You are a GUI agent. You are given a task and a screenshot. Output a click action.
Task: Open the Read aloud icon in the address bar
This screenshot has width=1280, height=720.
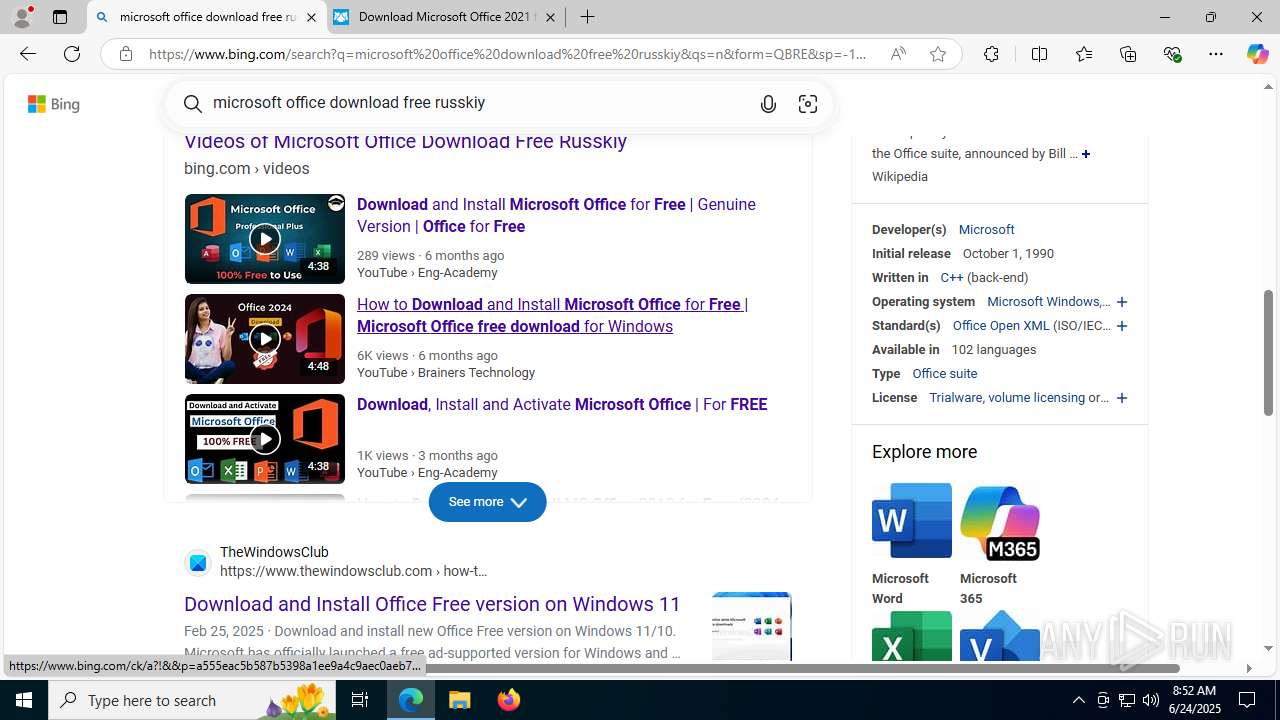coord(898,54)
